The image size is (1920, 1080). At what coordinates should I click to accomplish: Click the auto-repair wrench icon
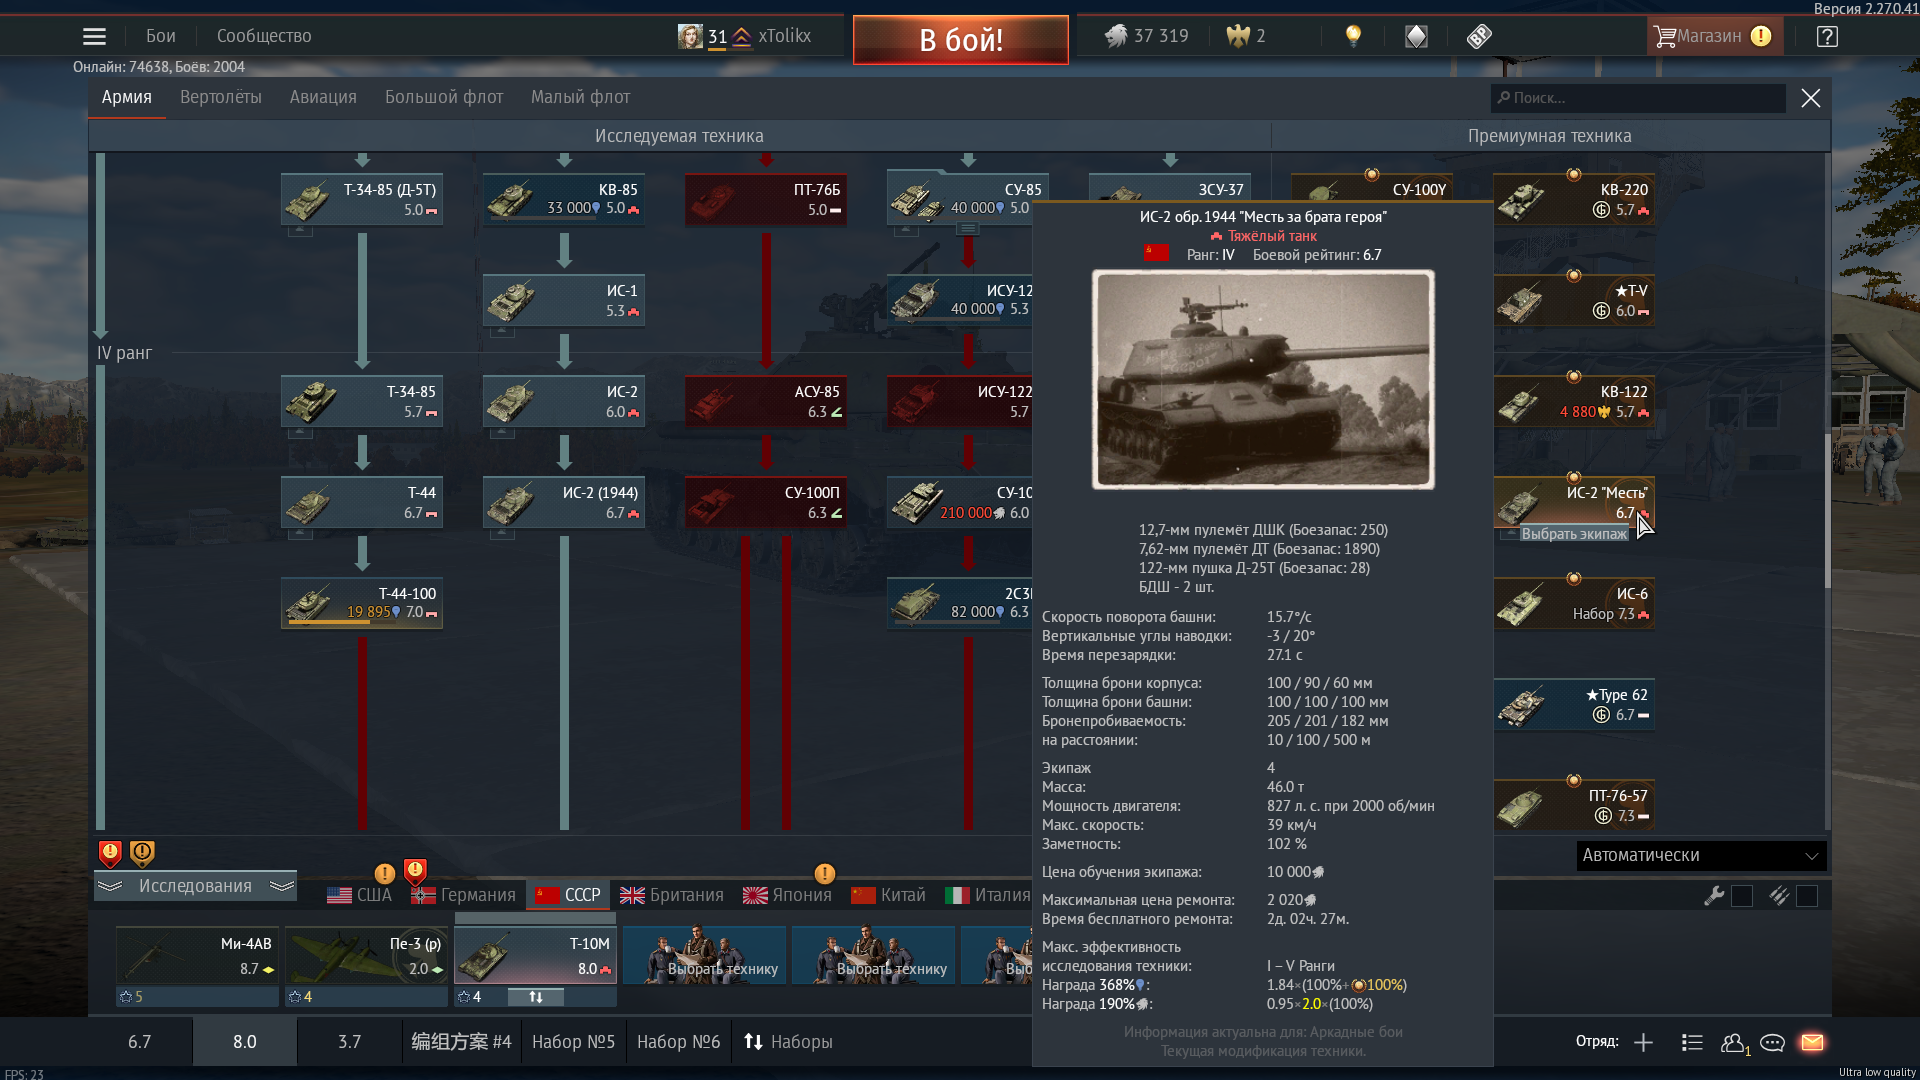1714,896
